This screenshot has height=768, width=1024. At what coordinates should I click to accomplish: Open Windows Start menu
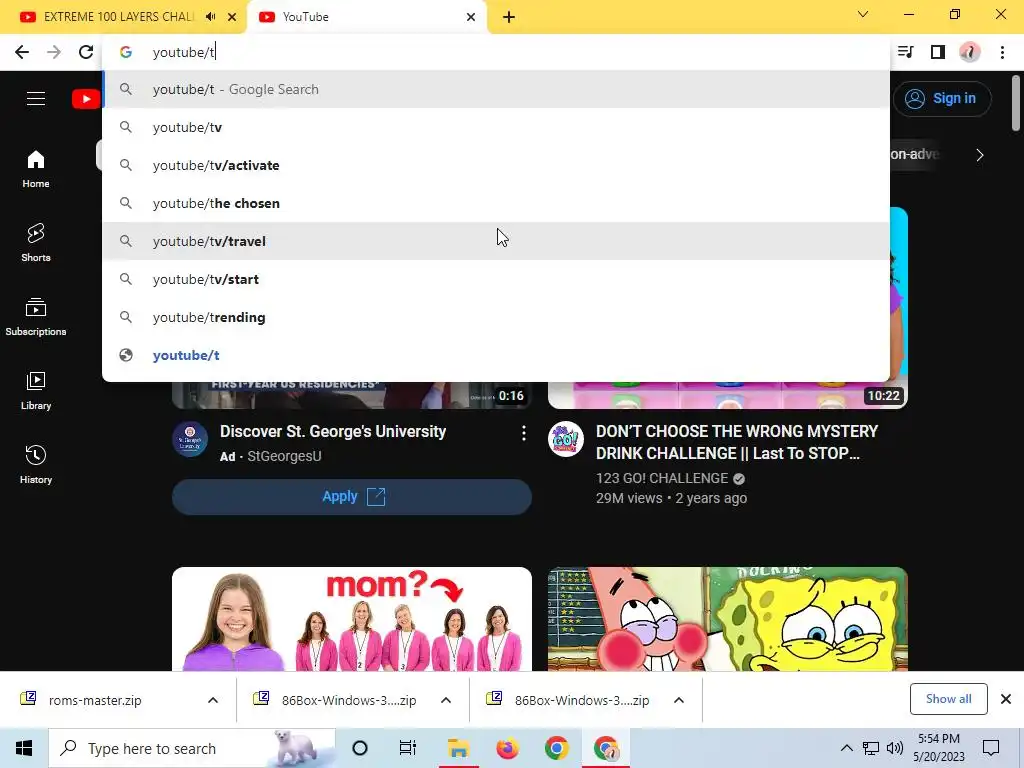click(x=24, y=748)
